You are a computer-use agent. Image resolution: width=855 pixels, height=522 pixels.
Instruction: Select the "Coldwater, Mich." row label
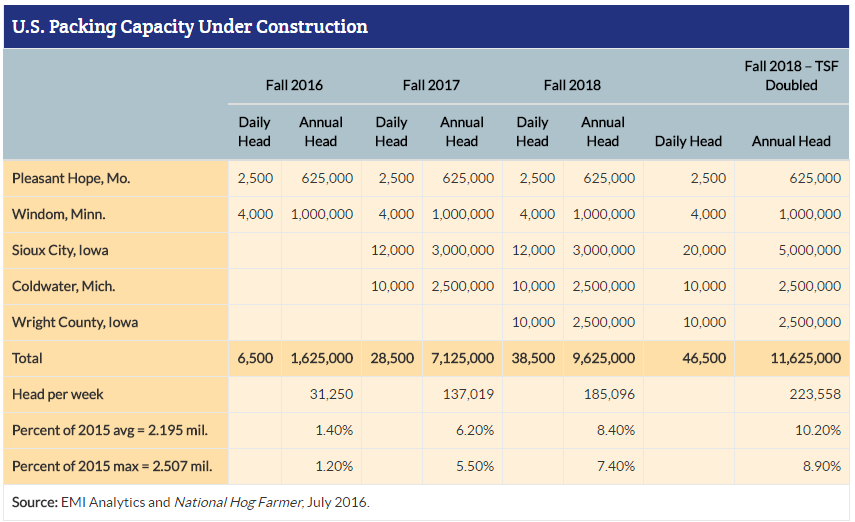coord(63,286)
